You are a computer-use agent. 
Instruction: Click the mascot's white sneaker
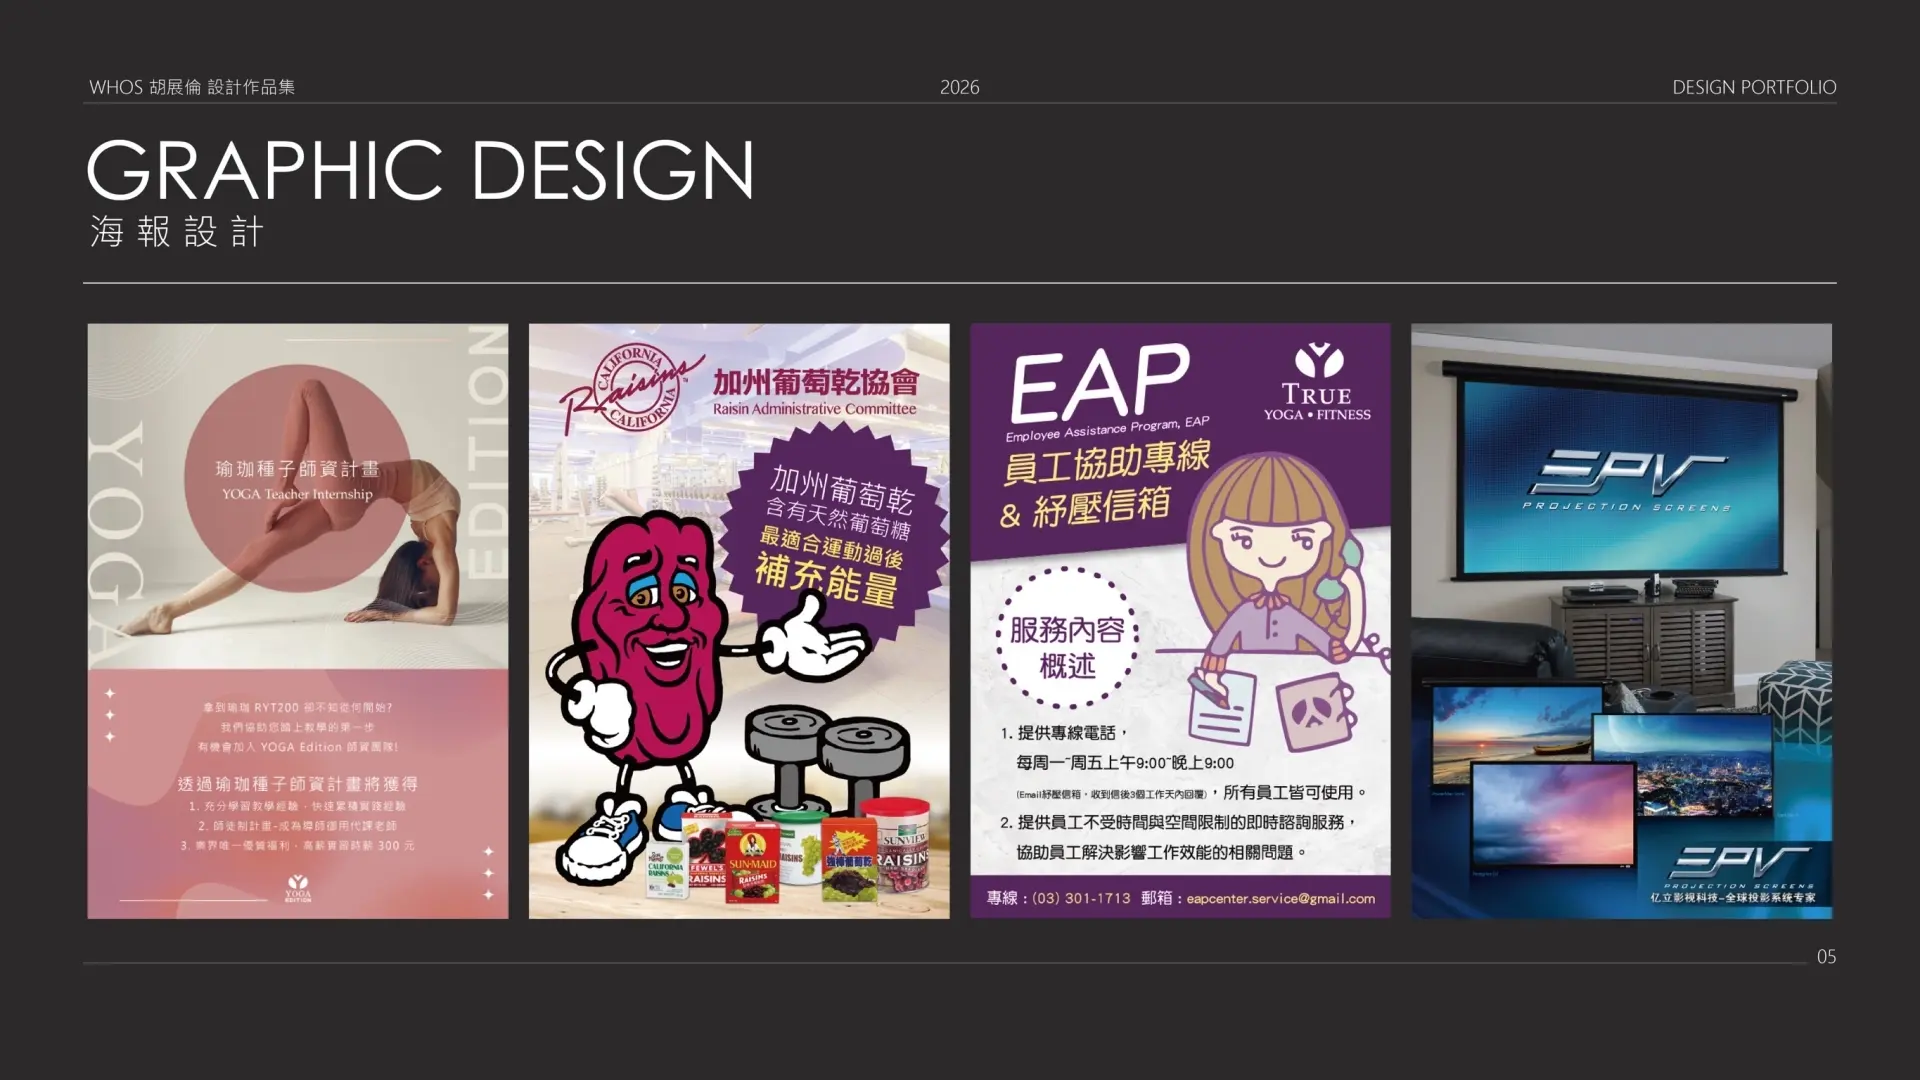pyautogui.click(x=598, y=841)
